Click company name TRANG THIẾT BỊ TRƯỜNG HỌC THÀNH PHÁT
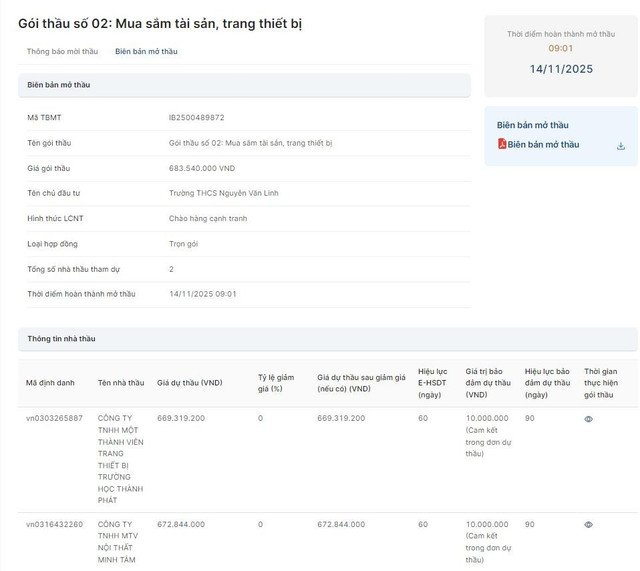The image size is (640, 571). pos(121,459)
